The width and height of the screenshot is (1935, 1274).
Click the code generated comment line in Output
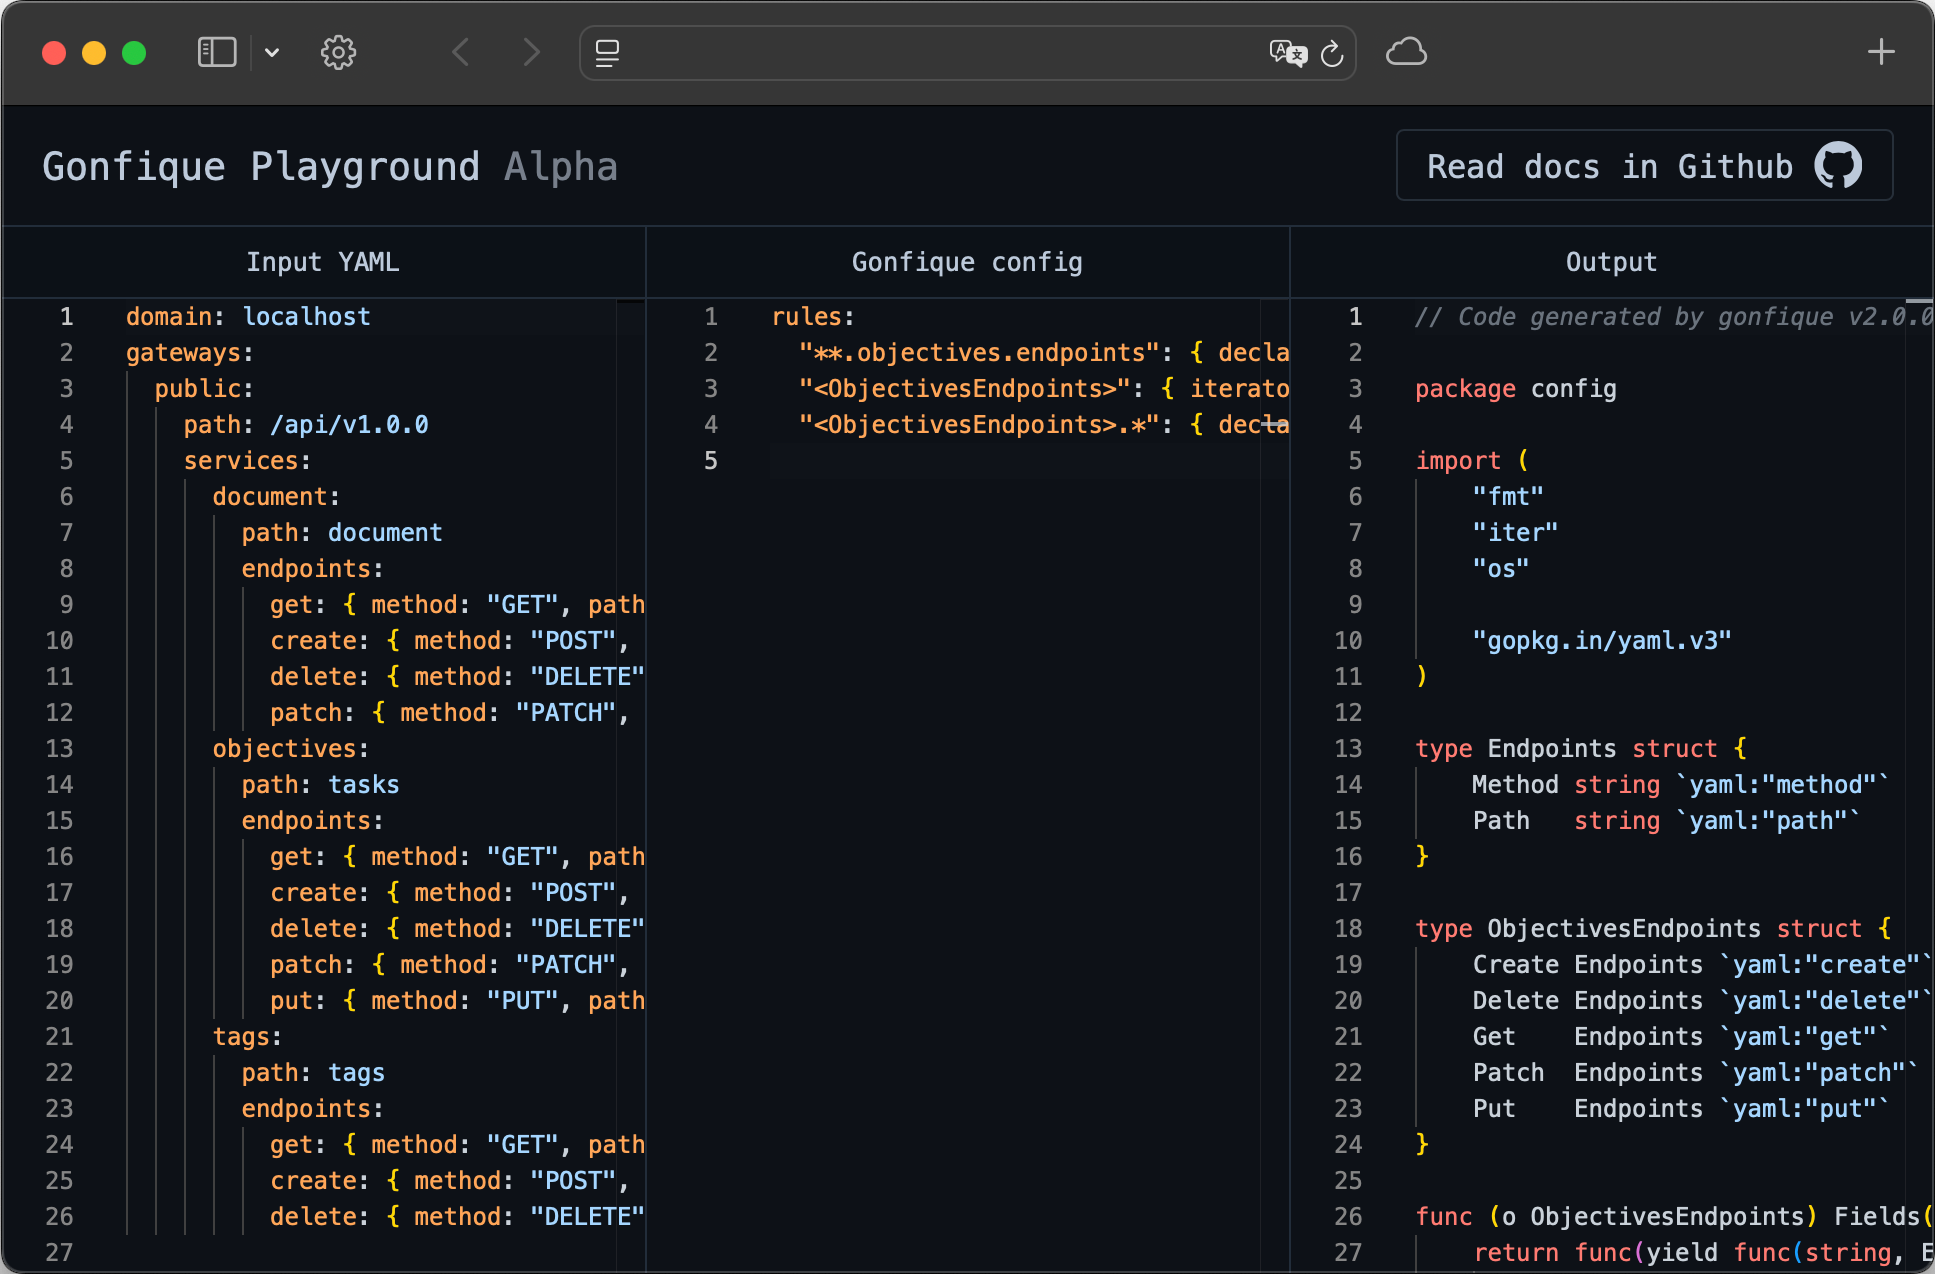pyautogui.click(x=1674, y=316)
